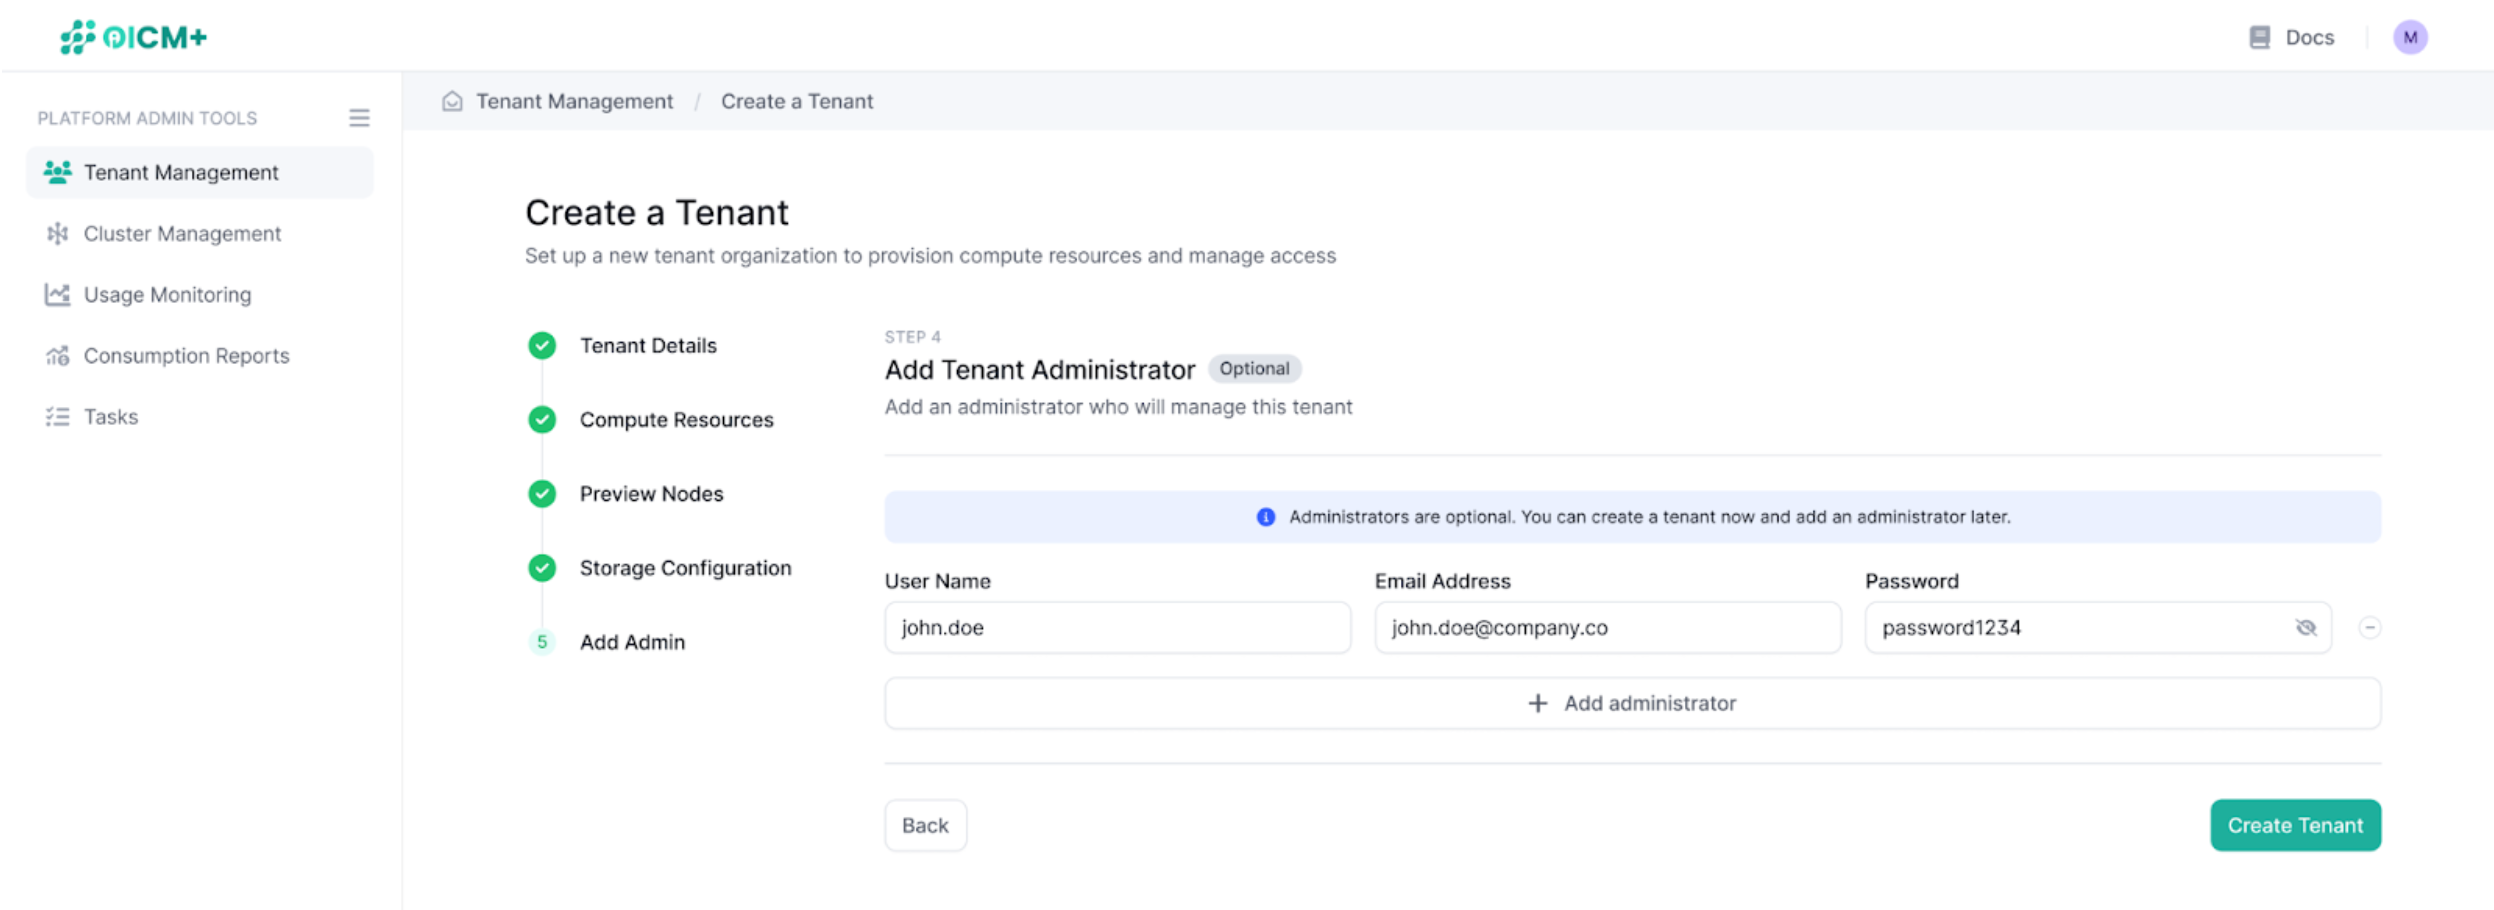Open Tenant Management from the sidebar
Image resolution: width=2494 pixels, height=910 pixels.
(180, 172)
